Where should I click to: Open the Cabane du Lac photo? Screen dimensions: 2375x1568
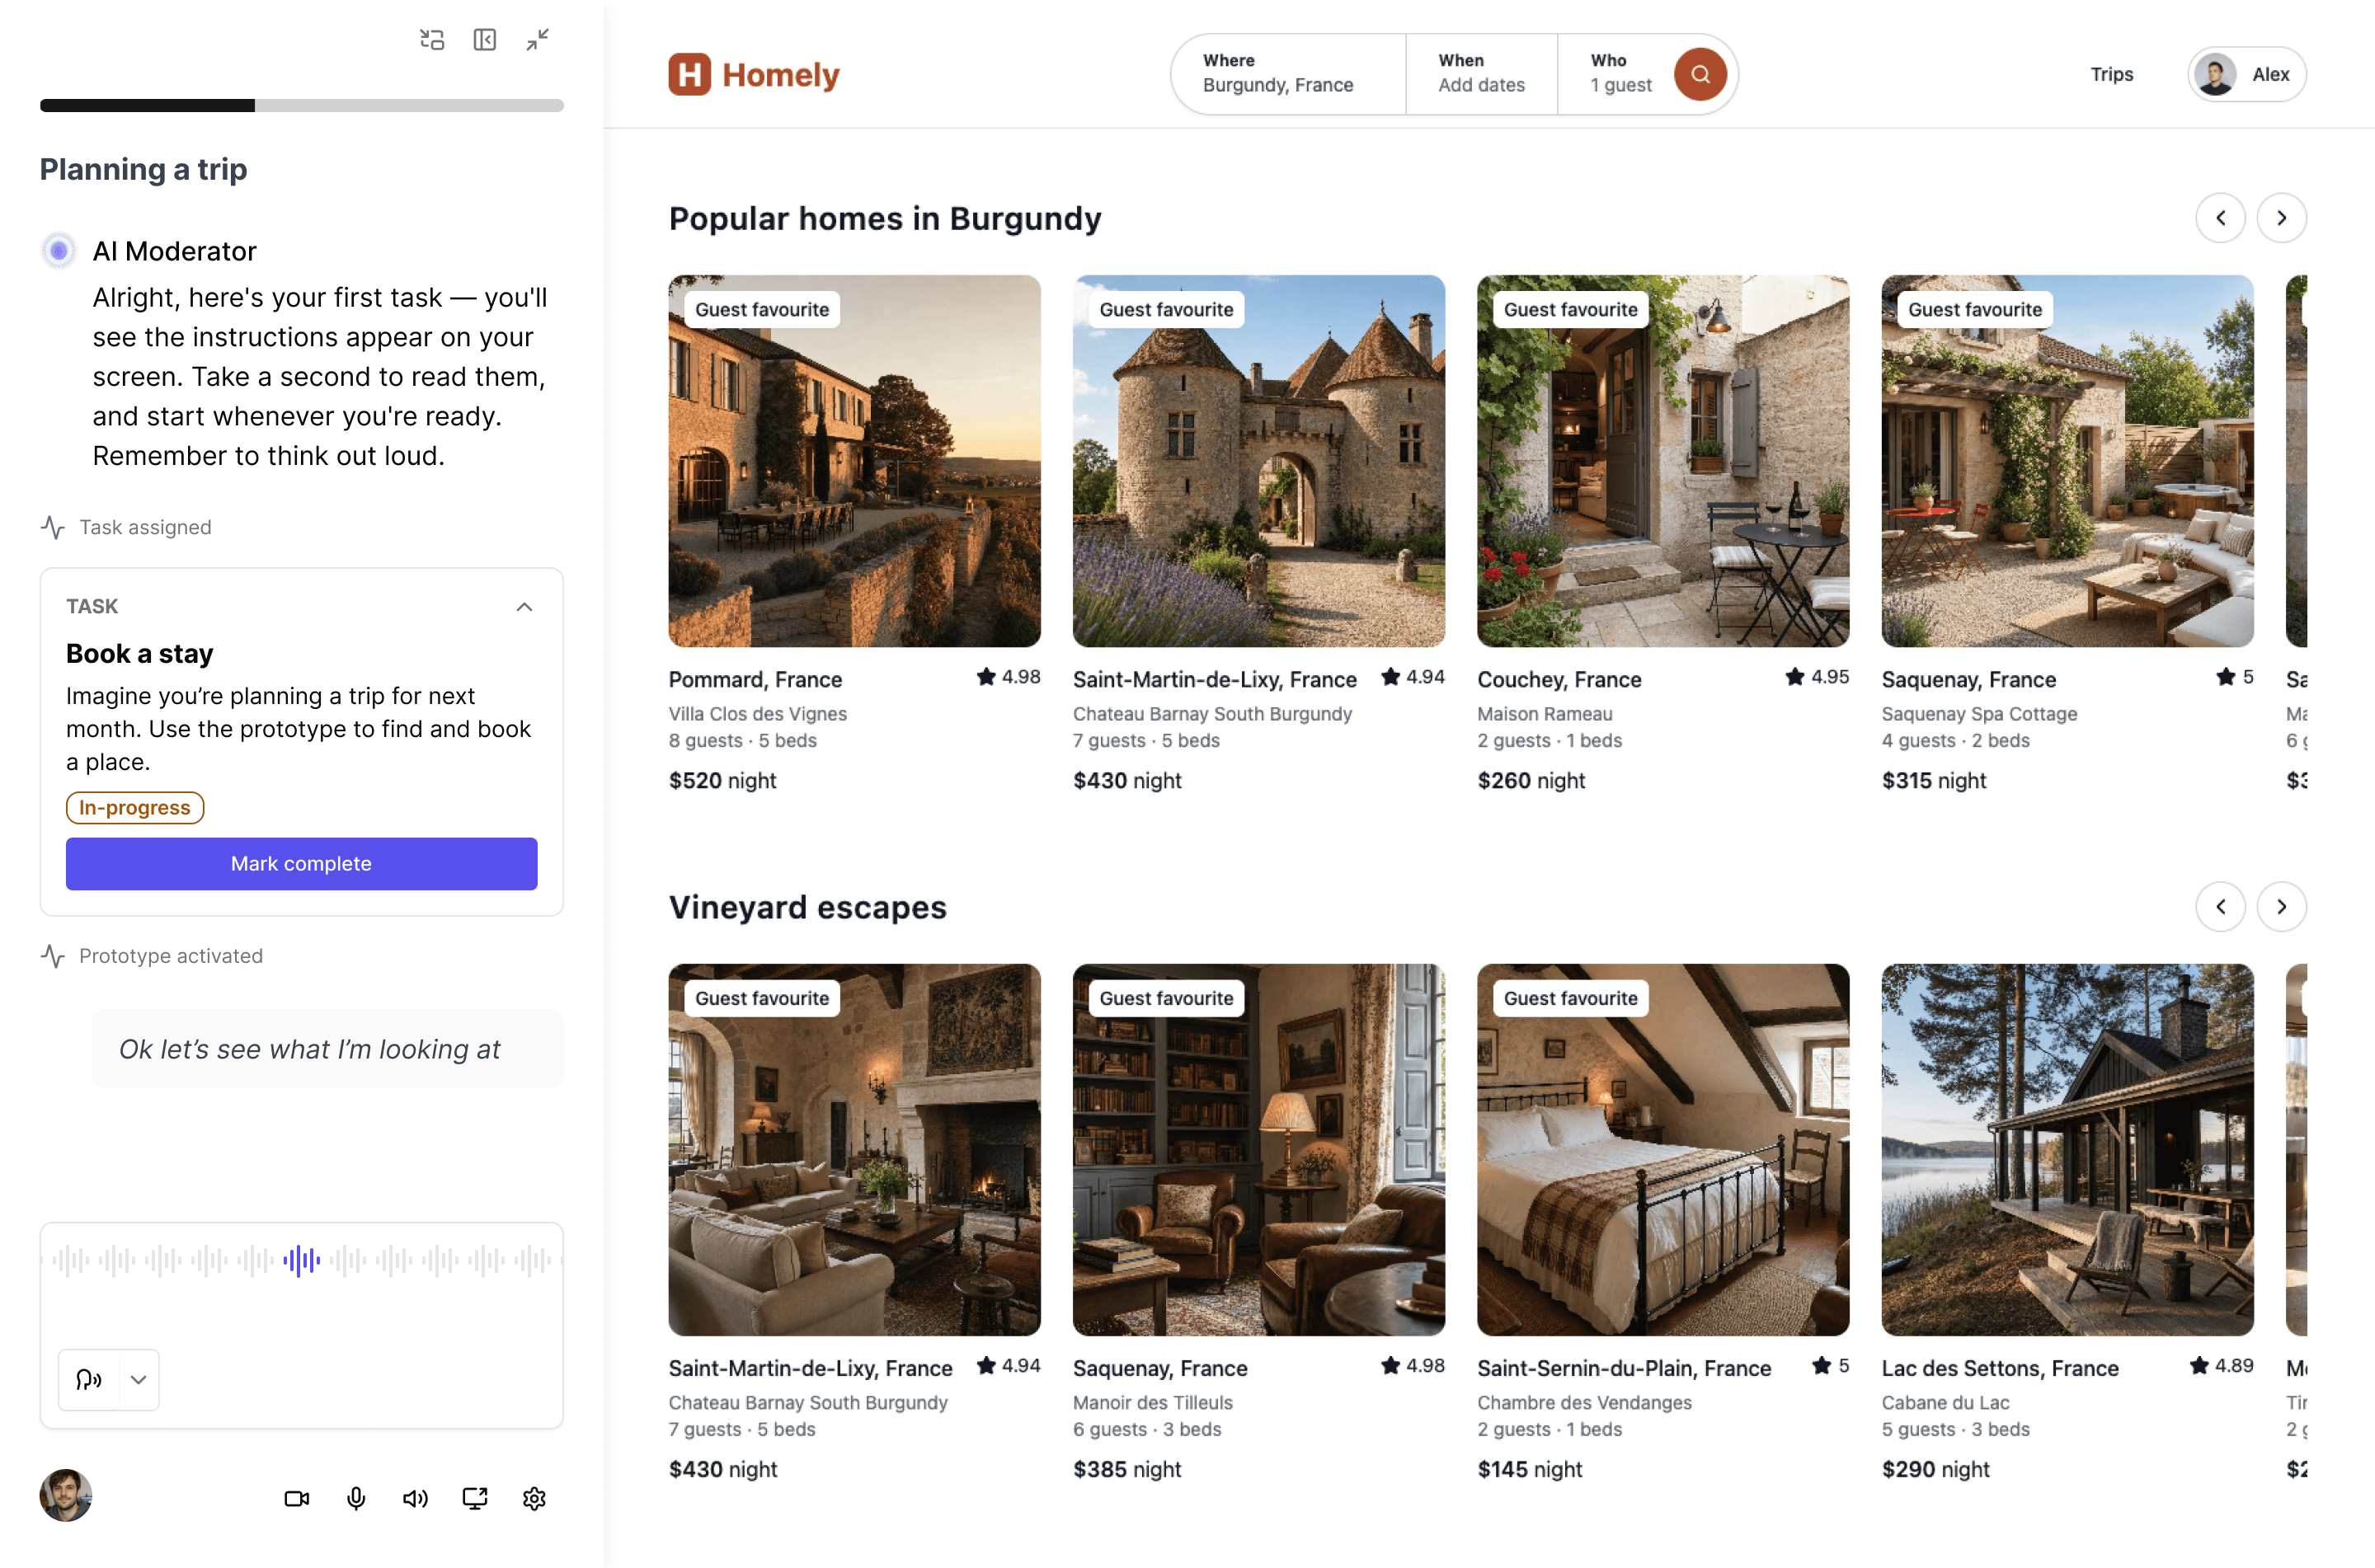coord(2067,1149)
